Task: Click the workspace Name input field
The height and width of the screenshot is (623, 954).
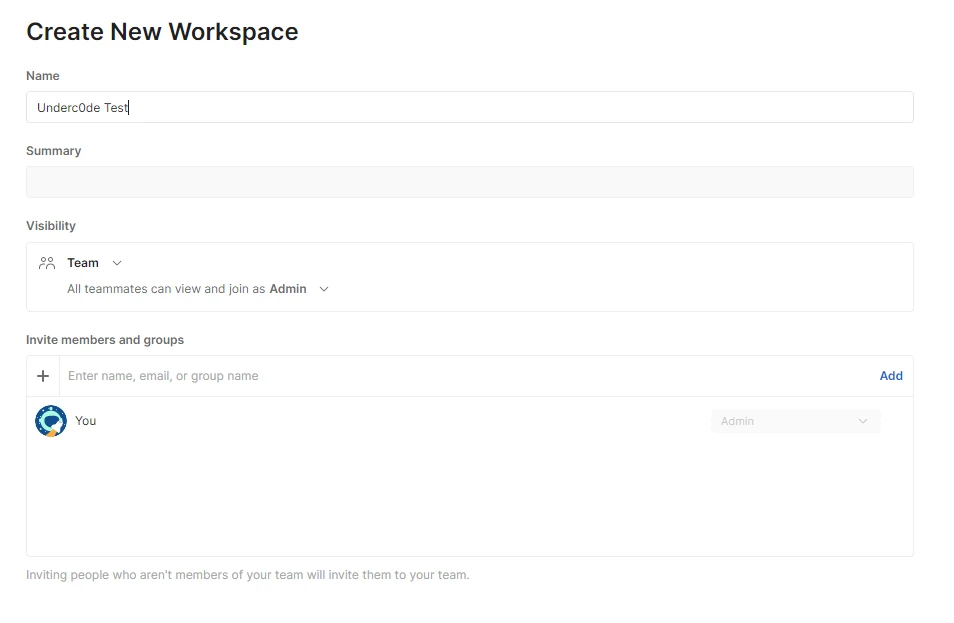Action: [469, 107]
